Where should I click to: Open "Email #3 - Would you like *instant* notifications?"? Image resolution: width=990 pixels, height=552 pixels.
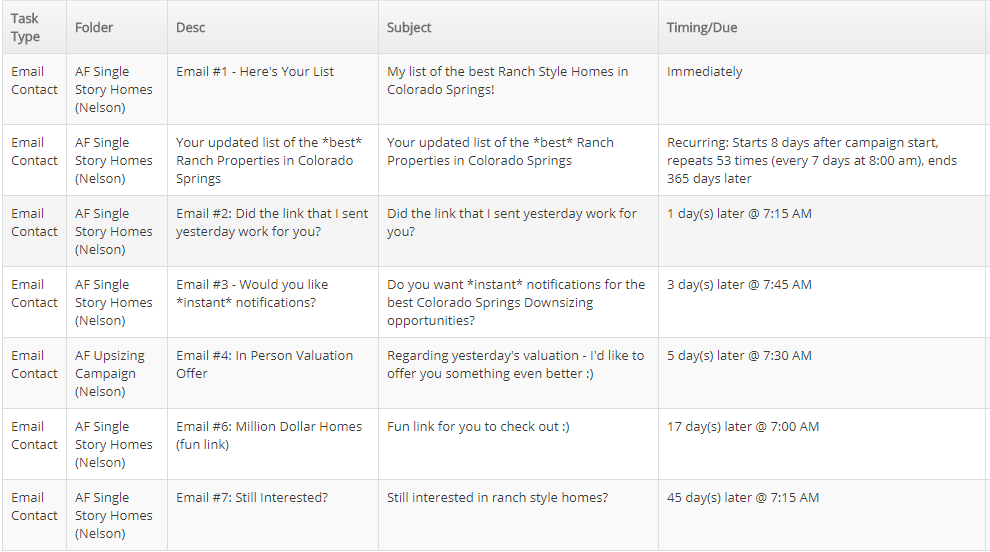point(252,293)
